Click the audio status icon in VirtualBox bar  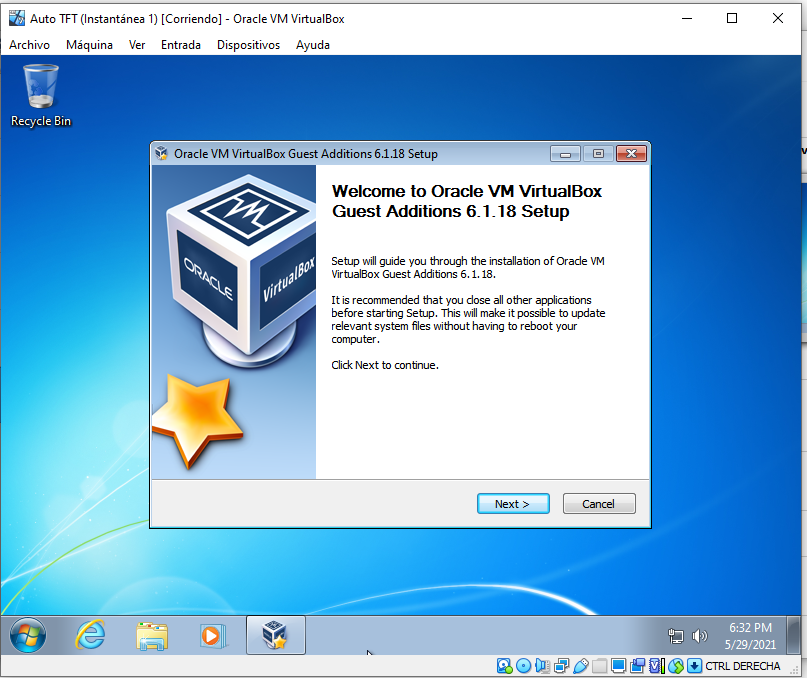pyautogui.click(x=542, y=666)
